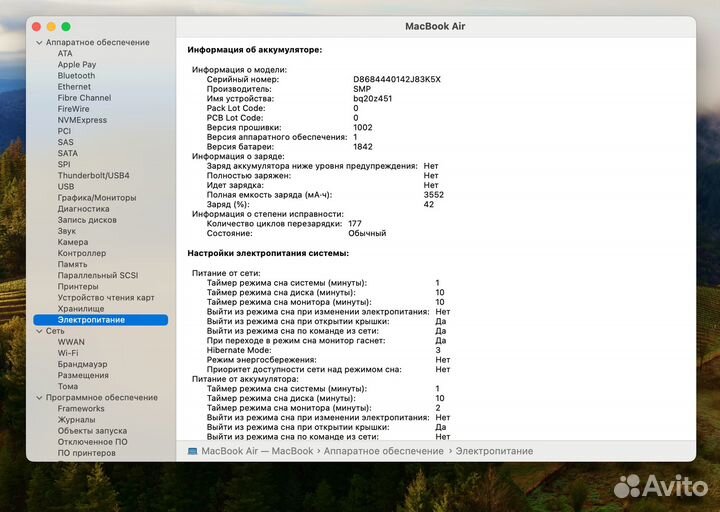The width and height of the screenshot is (720, 512).
Task: Click the MacBook laptop icon in path bar
Action: point(193,451)
